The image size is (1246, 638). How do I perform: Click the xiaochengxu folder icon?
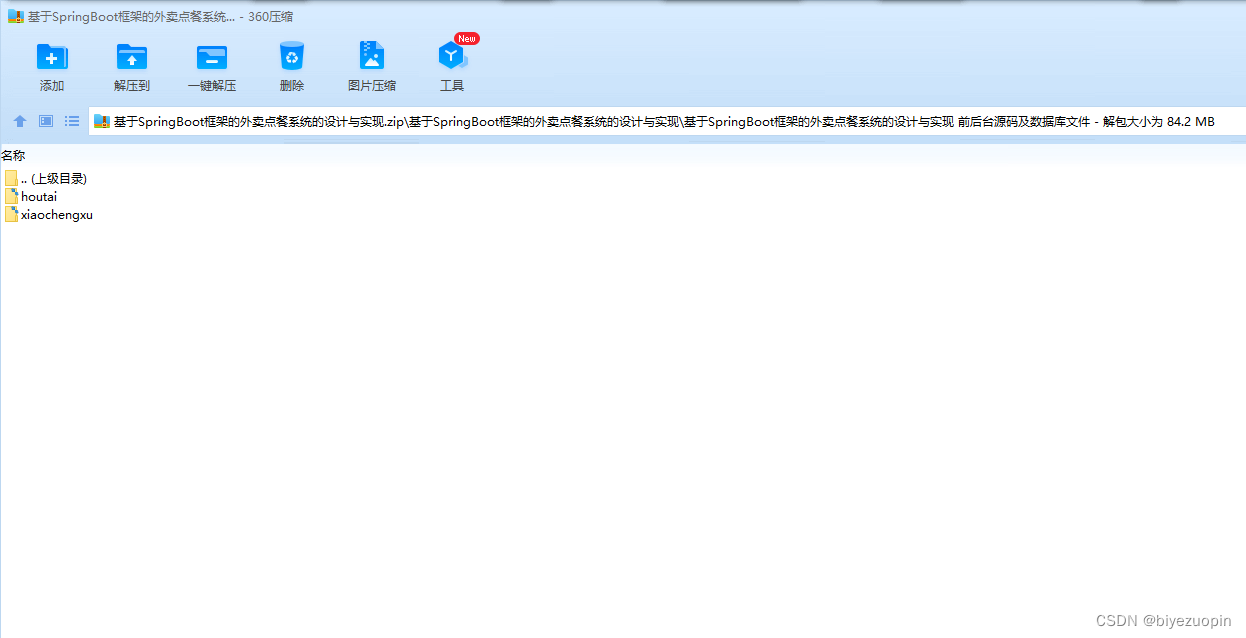(x=11, y=214)
